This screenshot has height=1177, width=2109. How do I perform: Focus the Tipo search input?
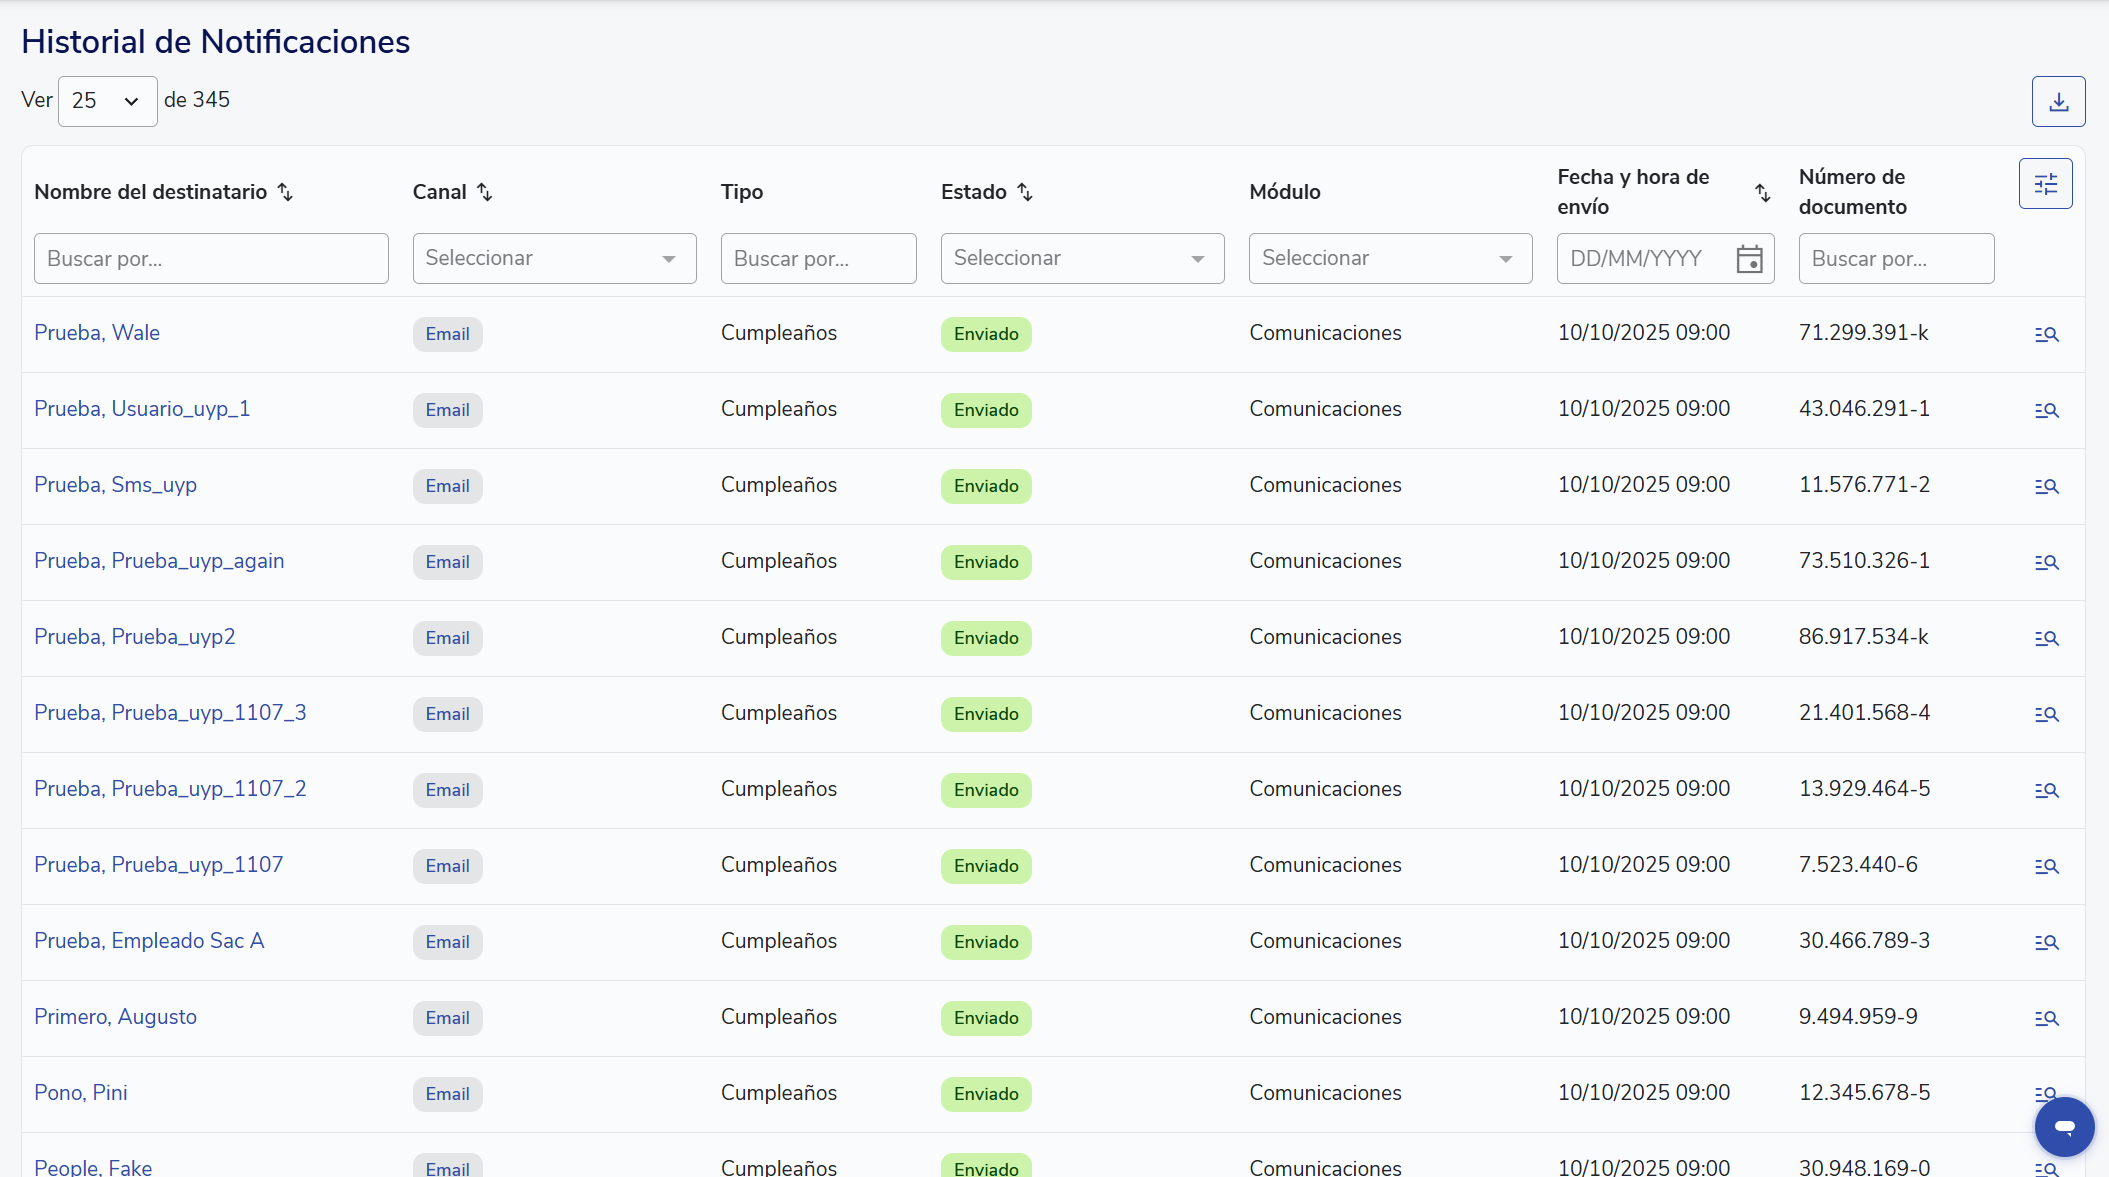818,259
